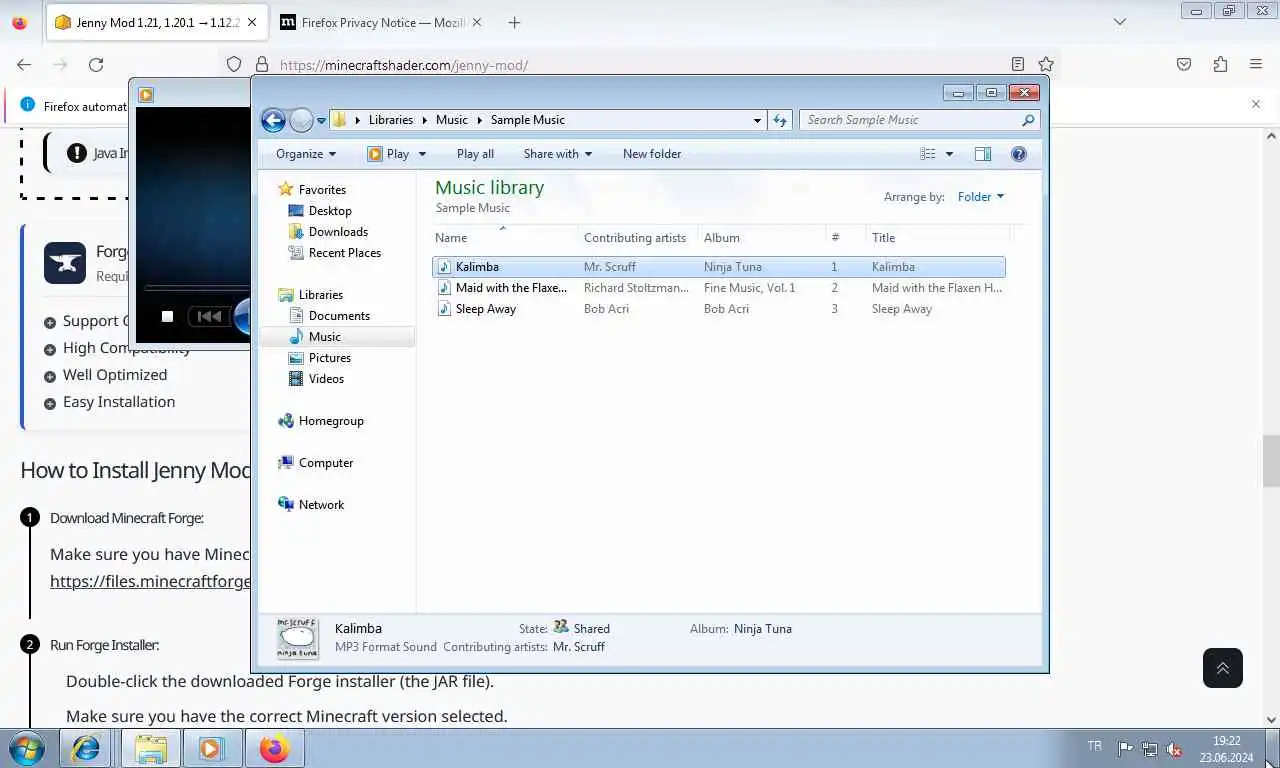Open the Arrange by Folder dropdown

pos(981,197)
